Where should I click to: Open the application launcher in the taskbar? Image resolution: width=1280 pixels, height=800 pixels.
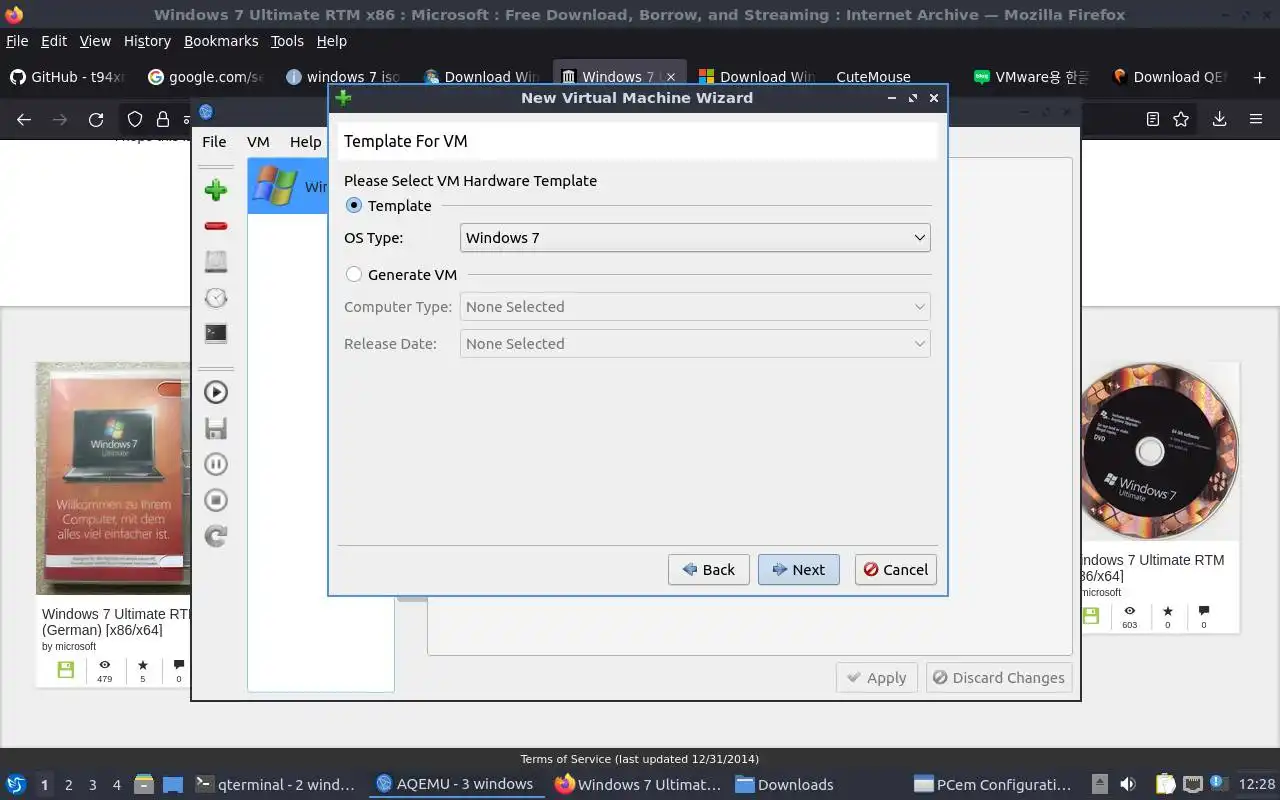16,784
